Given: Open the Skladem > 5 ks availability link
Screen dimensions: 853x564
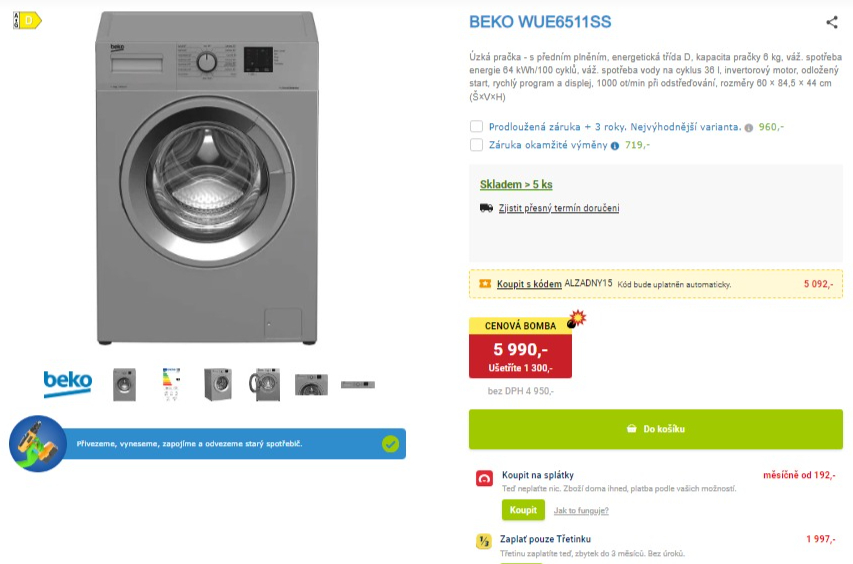Looking at the screenshot, I should click(x=516, y=184).
